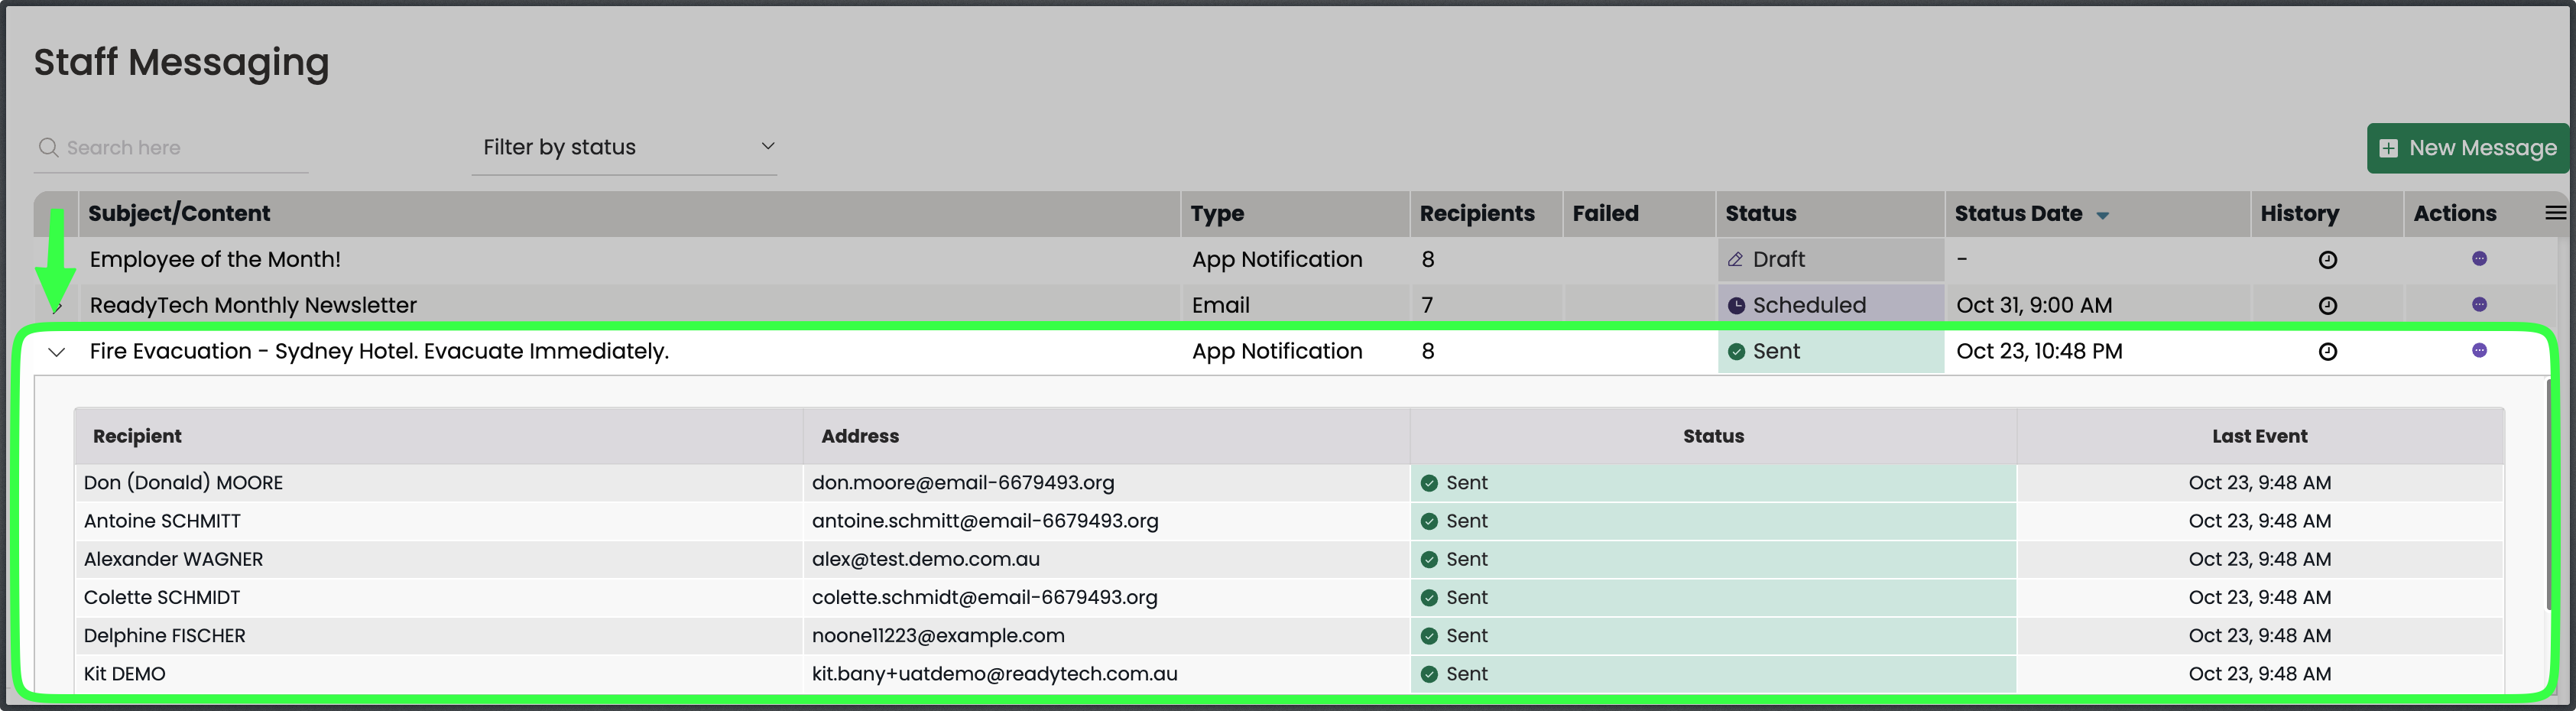
Task: Select recipient Alexander WAGNER
Action: click(x=173, y=559)
